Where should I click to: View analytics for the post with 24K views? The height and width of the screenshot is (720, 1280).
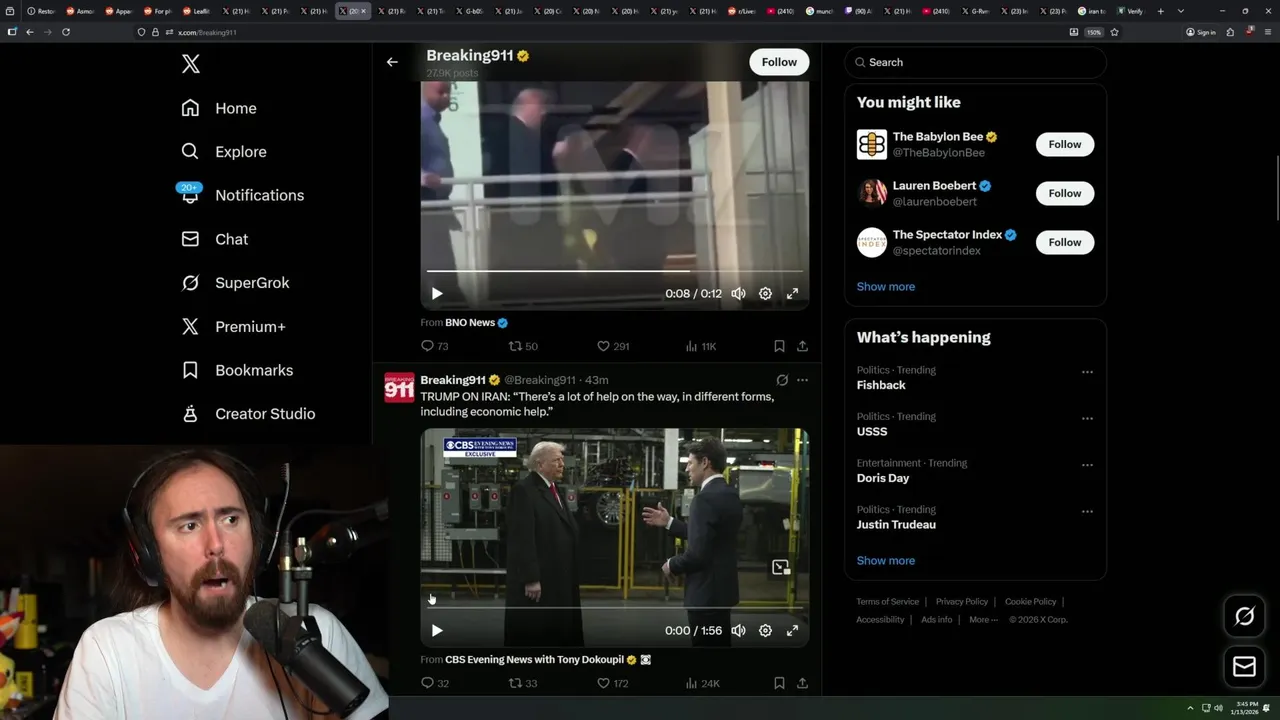(x=702, y=683)
